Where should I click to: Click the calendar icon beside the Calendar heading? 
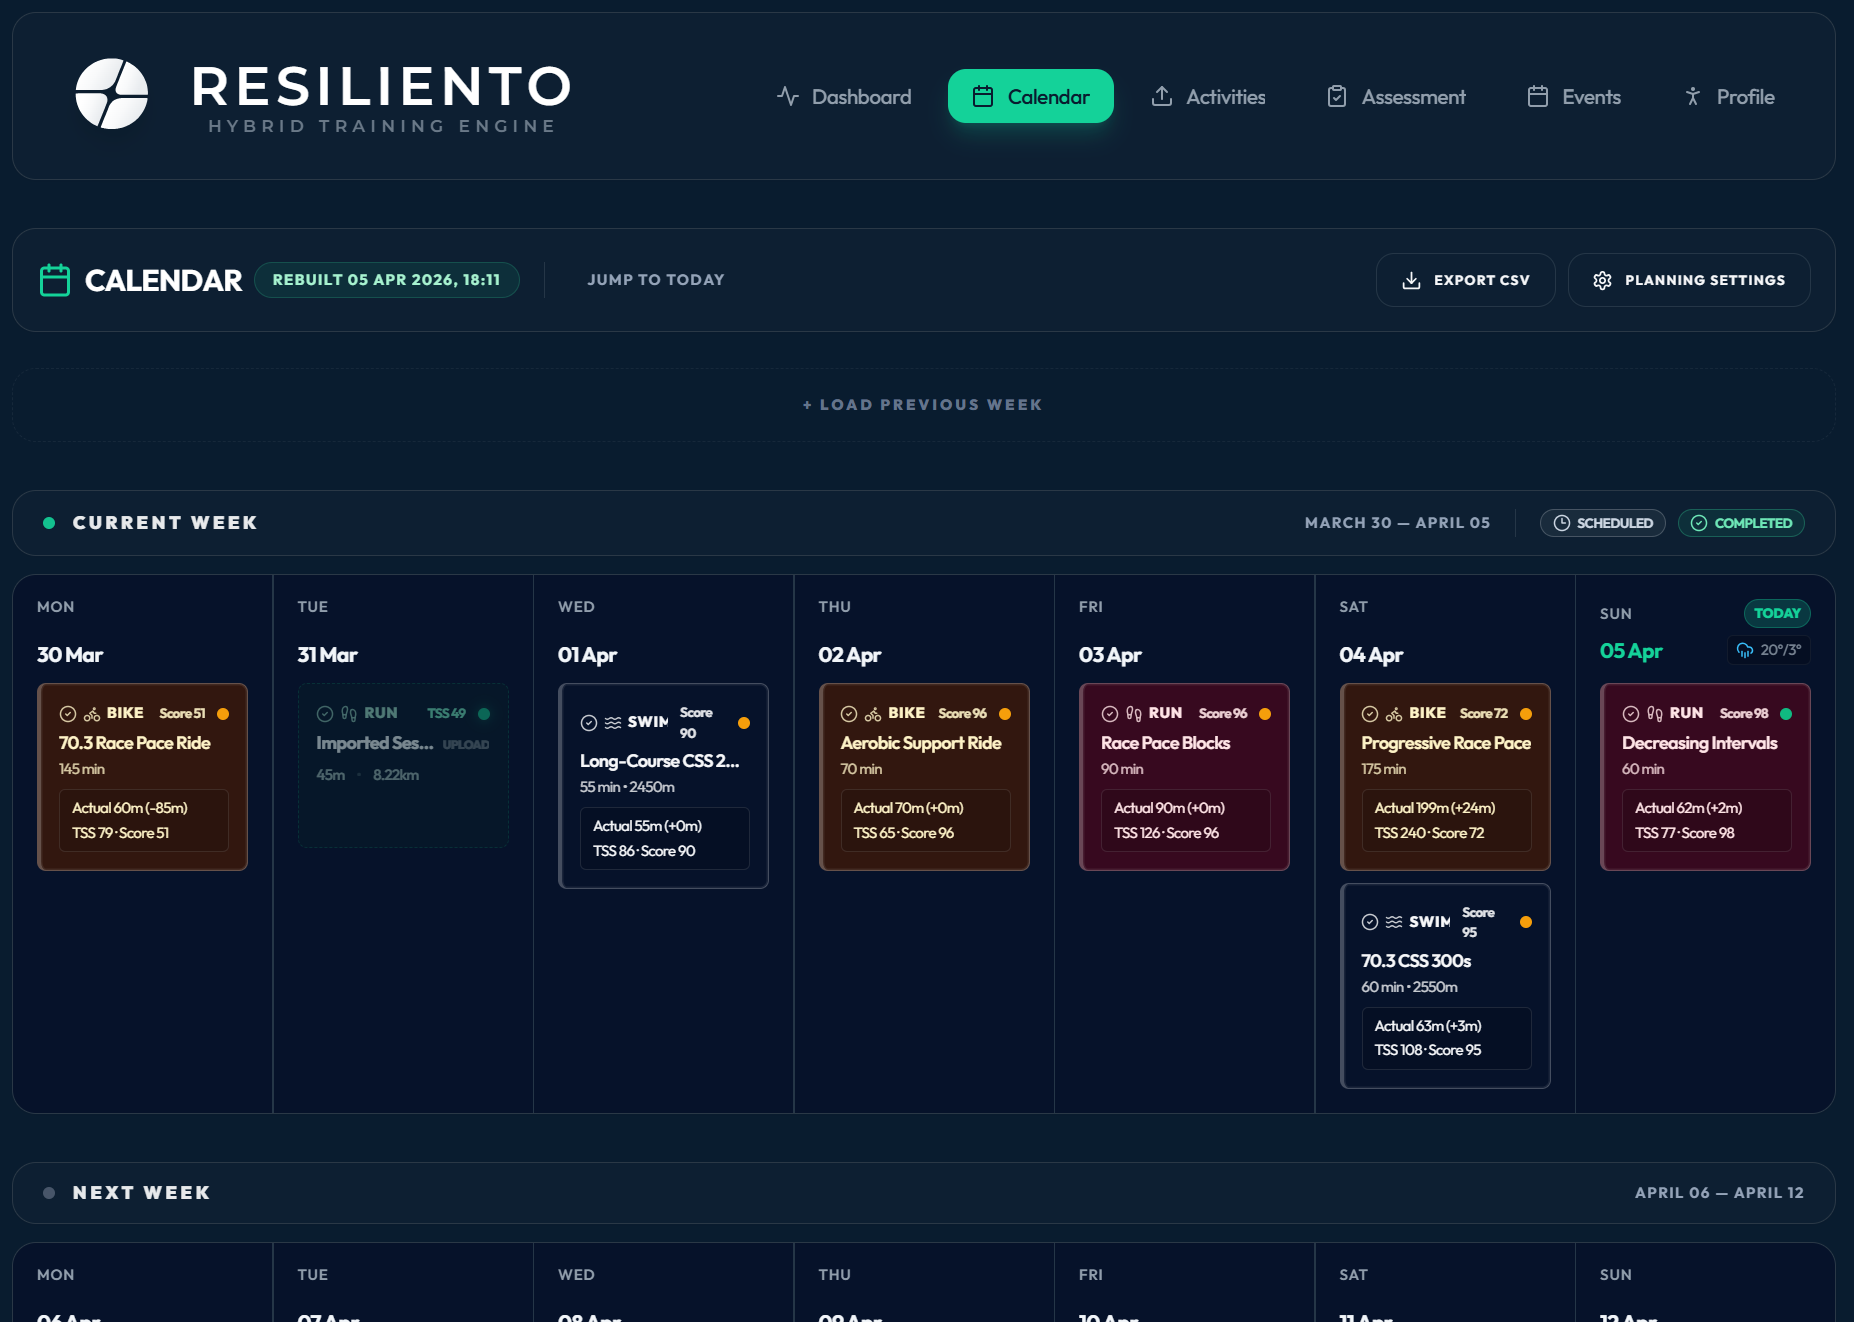[x=55, y=280]
